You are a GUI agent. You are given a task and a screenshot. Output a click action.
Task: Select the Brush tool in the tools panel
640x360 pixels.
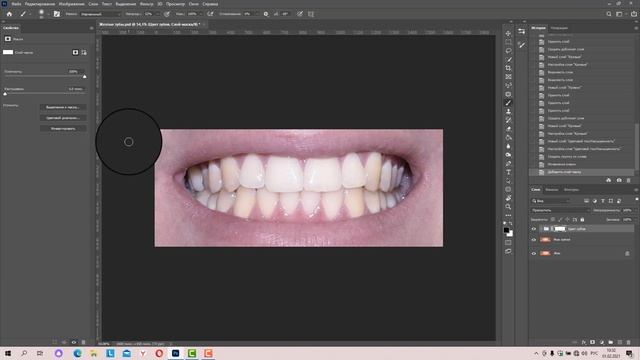click(x=508, y=103)
